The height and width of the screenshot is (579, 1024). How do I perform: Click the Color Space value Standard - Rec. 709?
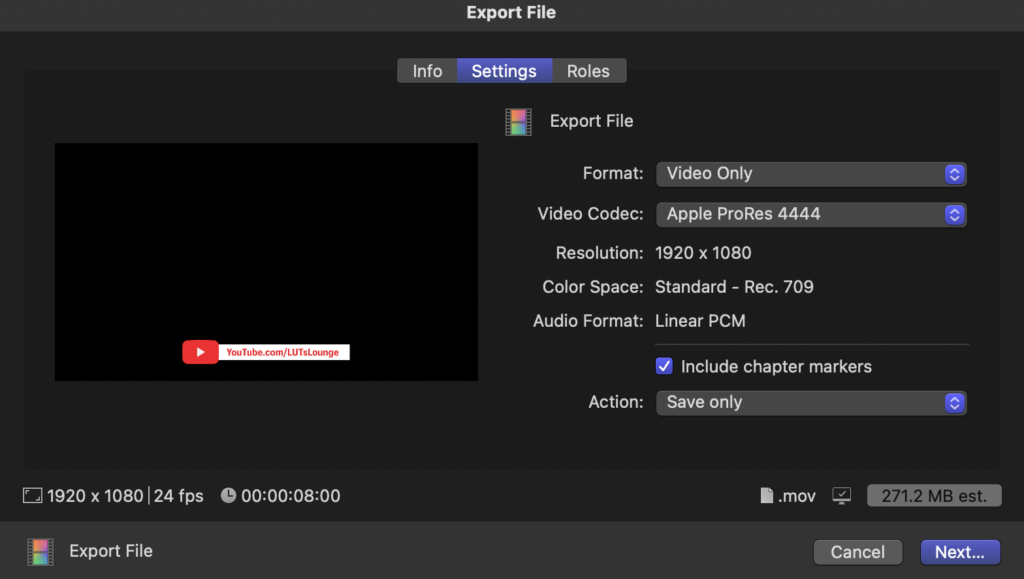pyautogui.click(x=734, y=287)
